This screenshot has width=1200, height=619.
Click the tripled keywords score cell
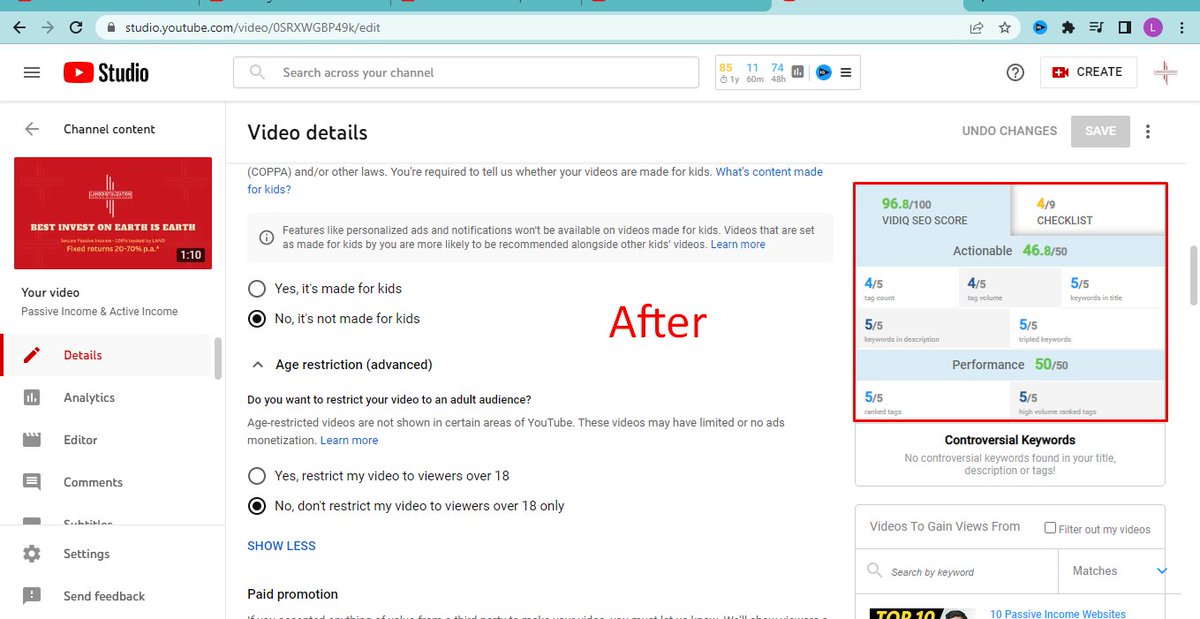pyautogui.click(x=1088, y=329)
